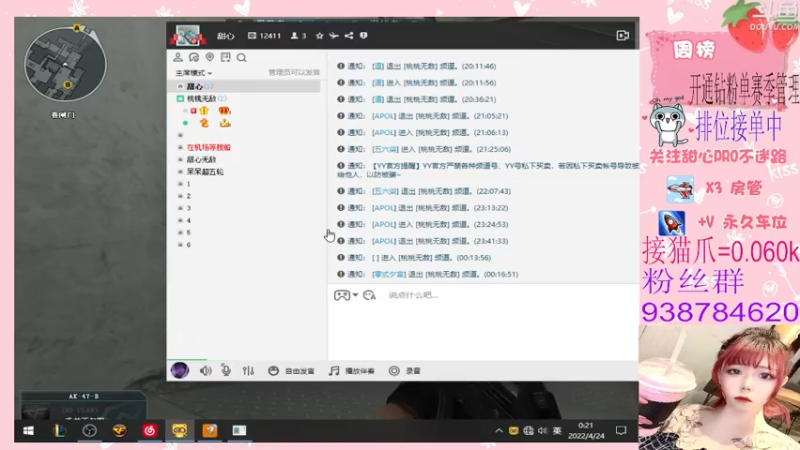Open sub-channel 3 in the list

point(188,208)
